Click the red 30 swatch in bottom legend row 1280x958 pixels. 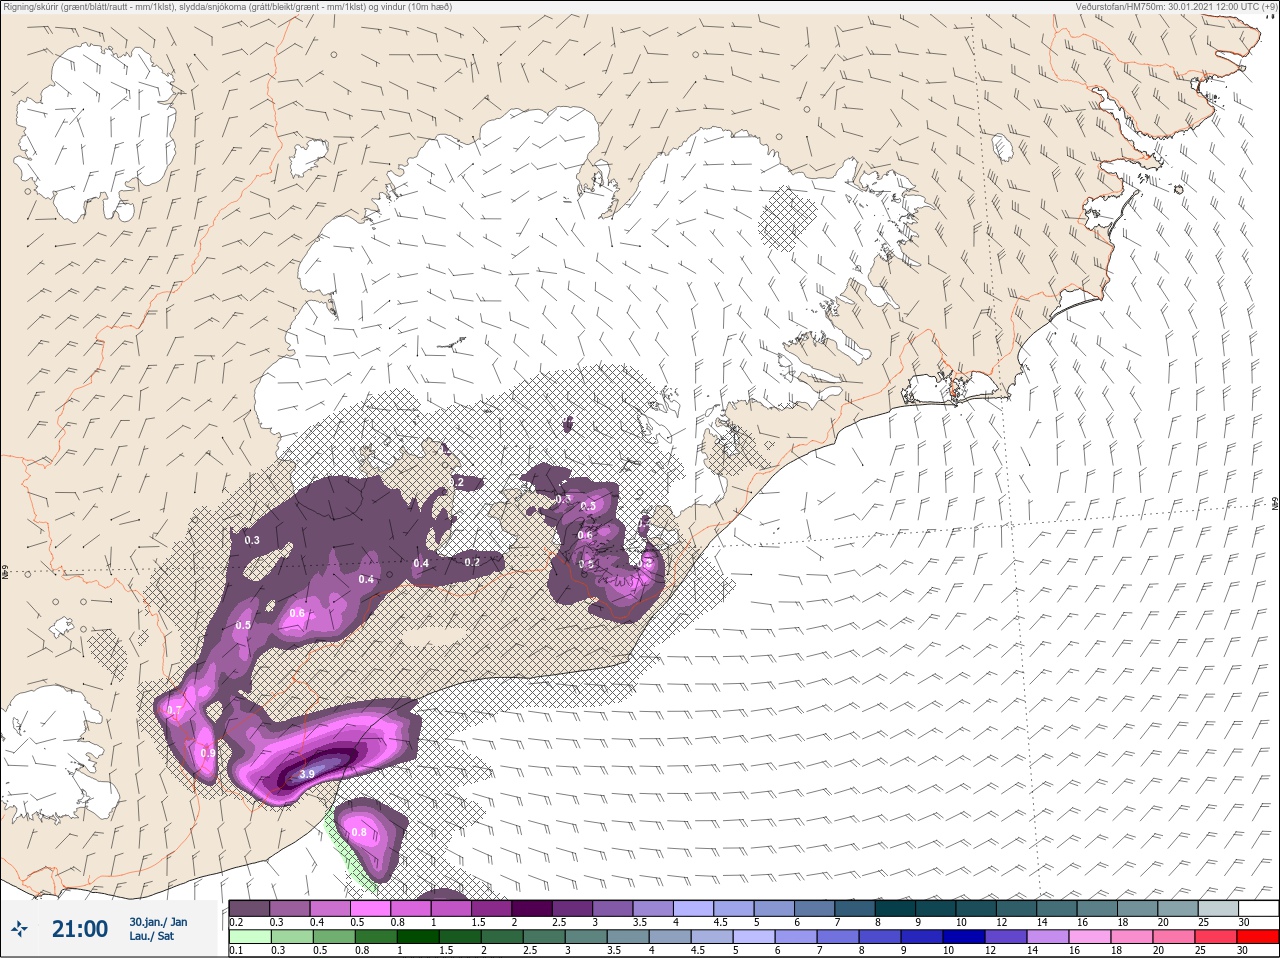coord(1258,937)
